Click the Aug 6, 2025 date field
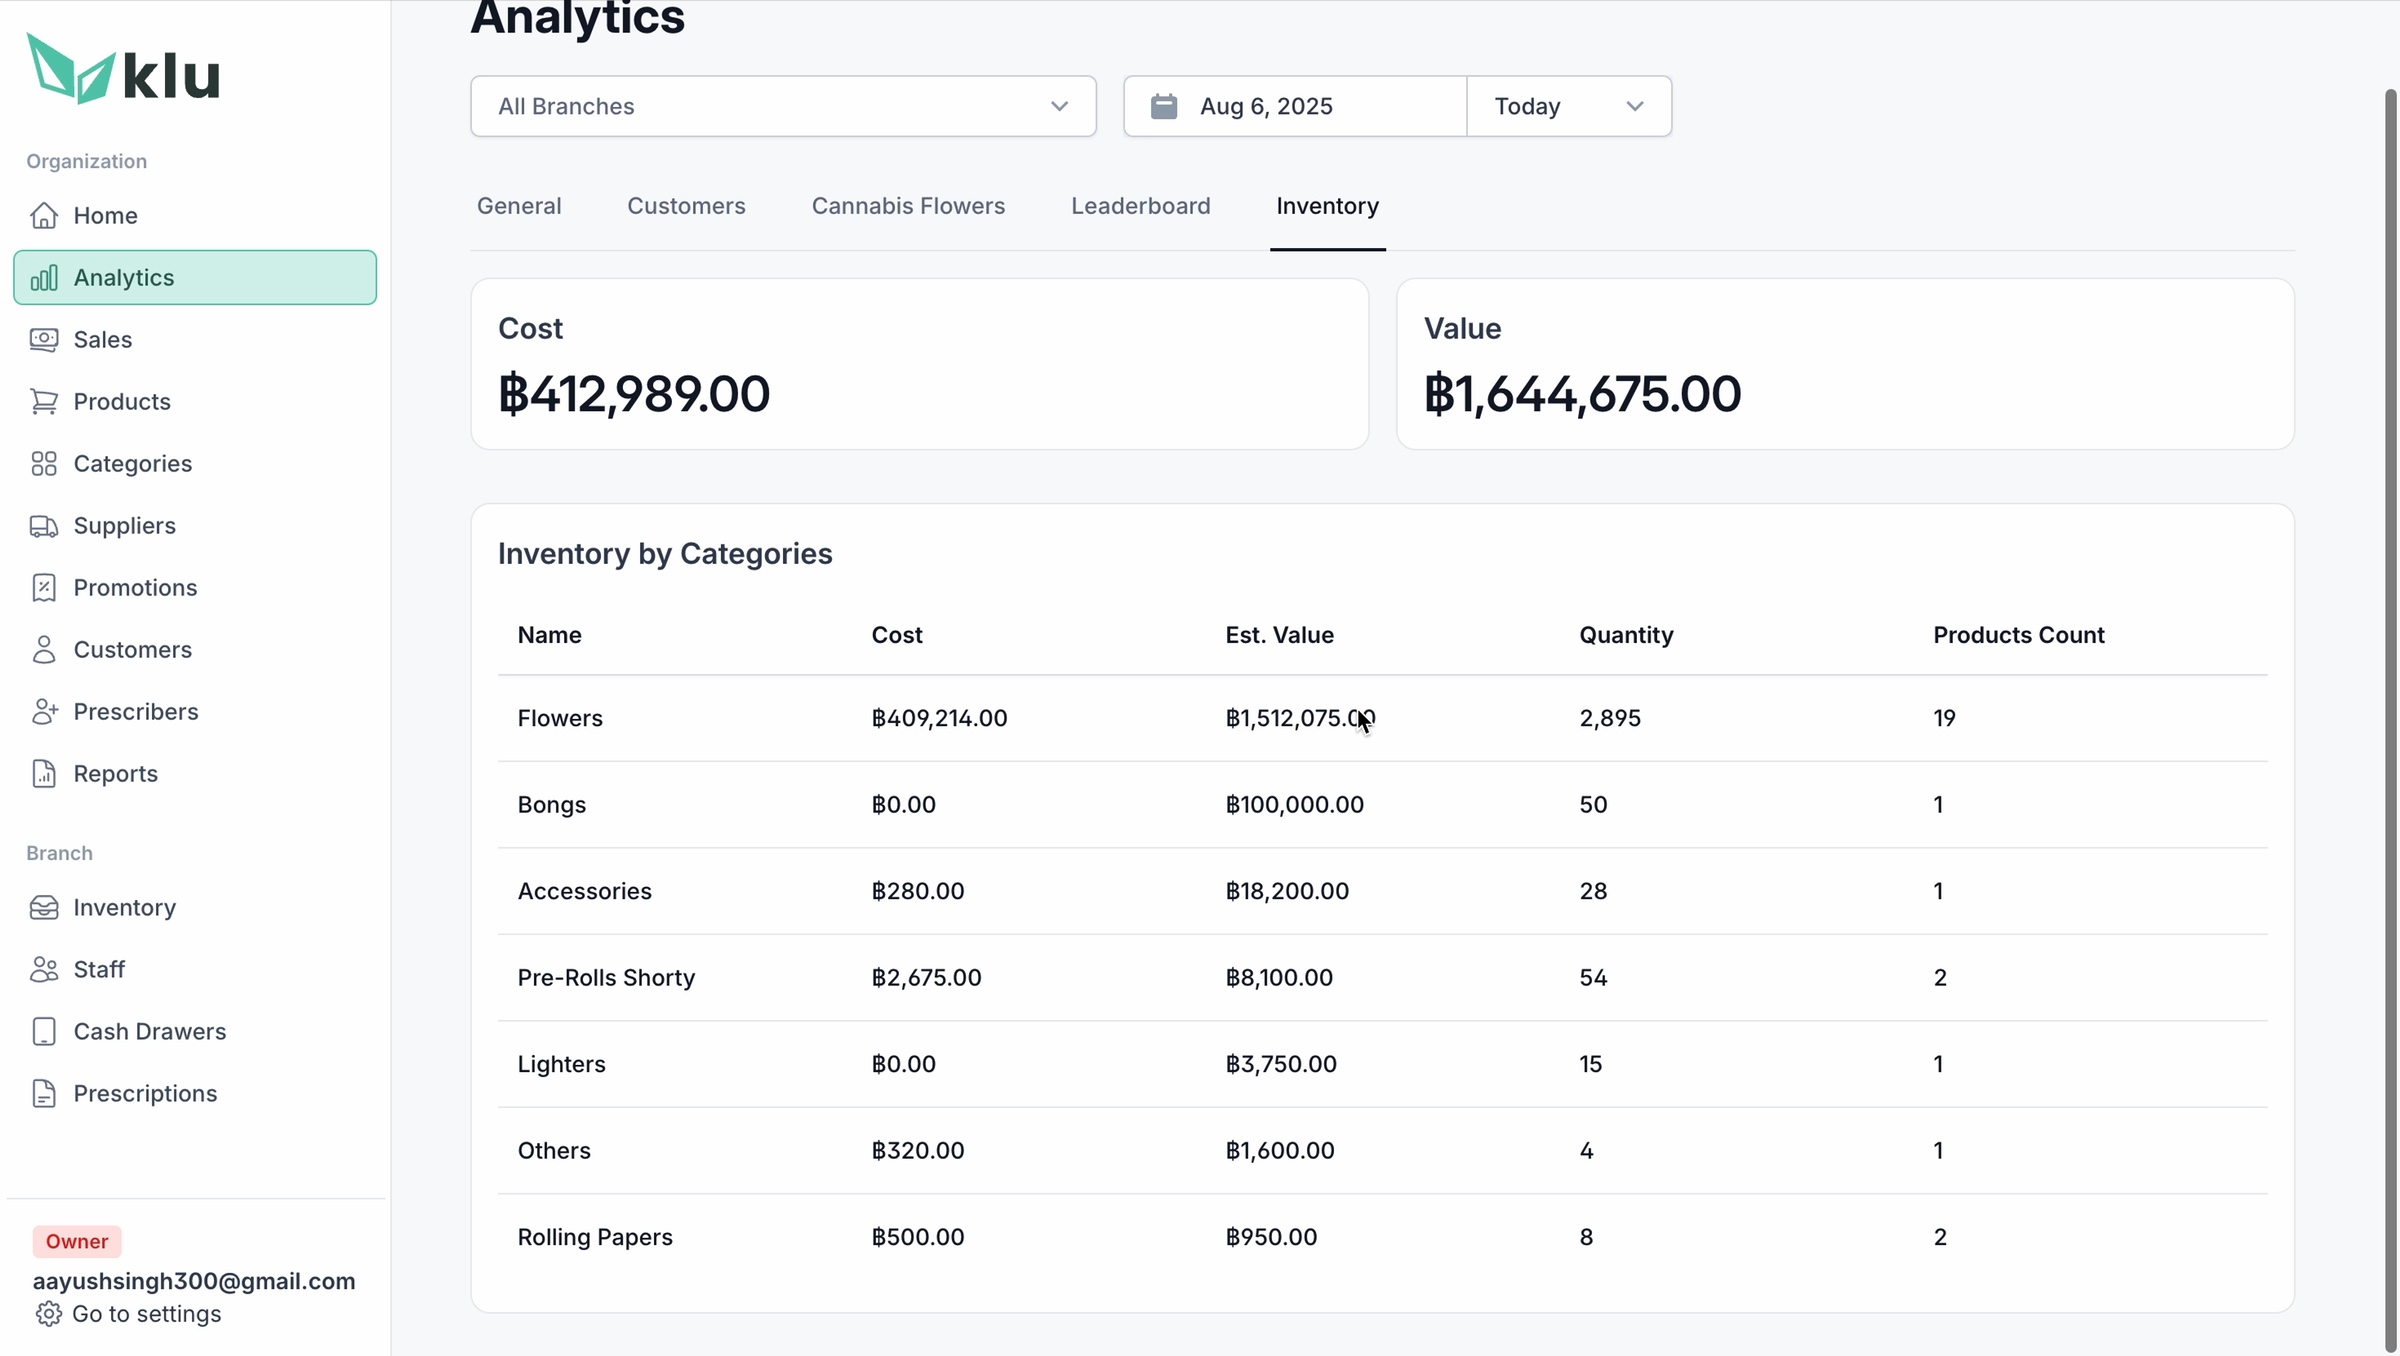This screenshot has width=2400, height=1356. click(1295, 106)
